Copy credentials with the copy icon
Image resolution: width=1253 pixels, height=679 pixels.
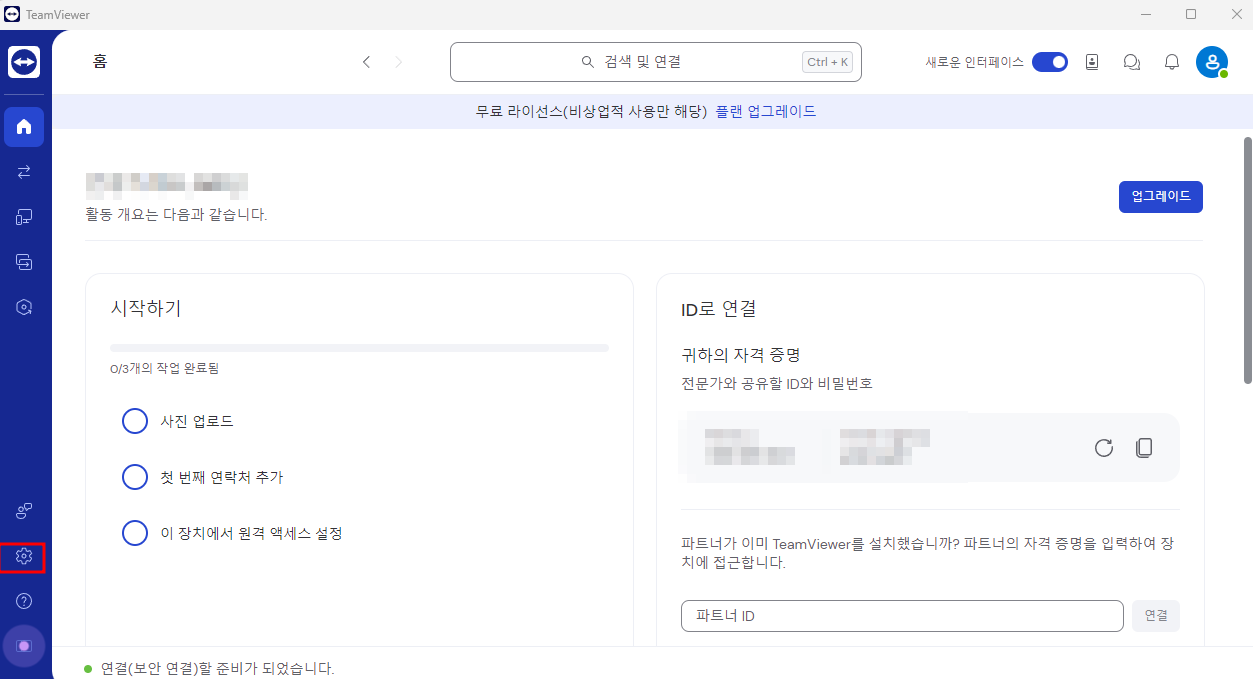(1143, 447)
